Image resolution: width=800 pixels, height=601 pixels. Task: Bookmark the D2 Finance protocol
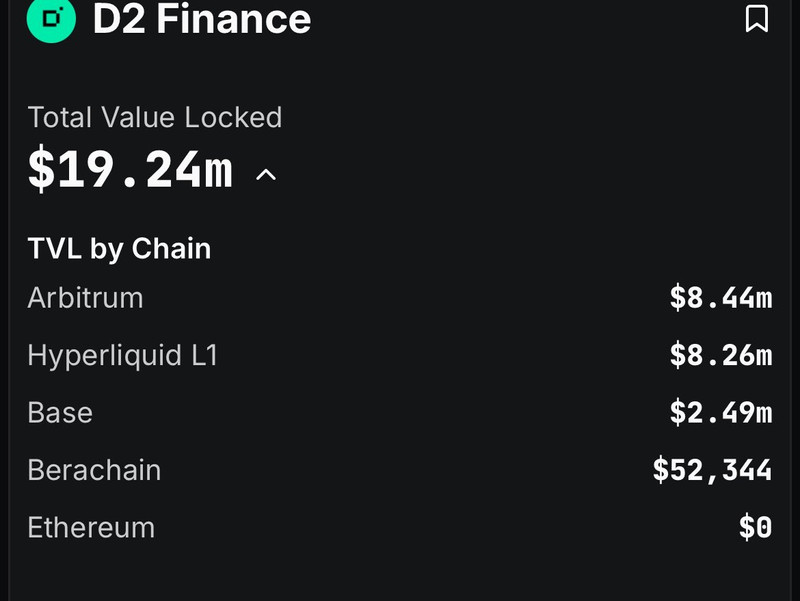[x=757, y=18]
